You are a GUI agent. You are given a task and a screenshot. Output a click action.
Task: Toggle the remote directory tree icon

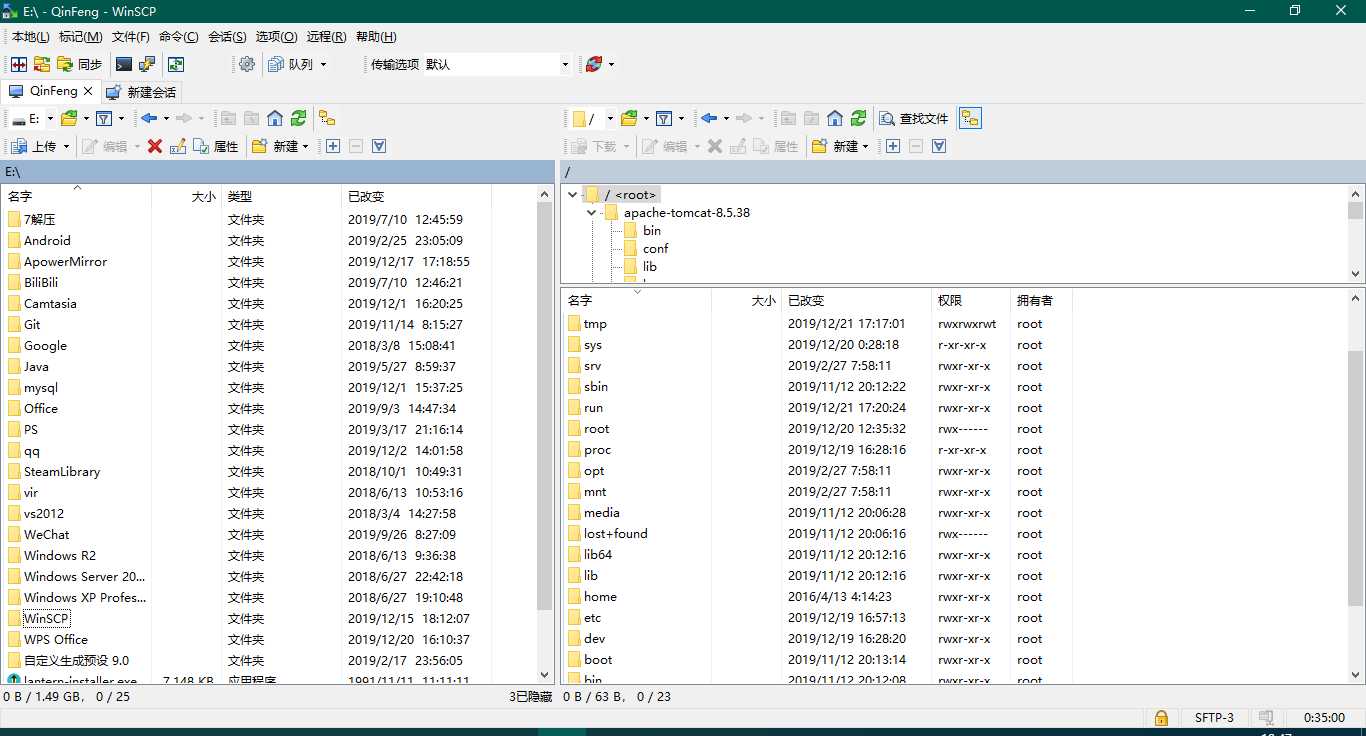point(970,118)
